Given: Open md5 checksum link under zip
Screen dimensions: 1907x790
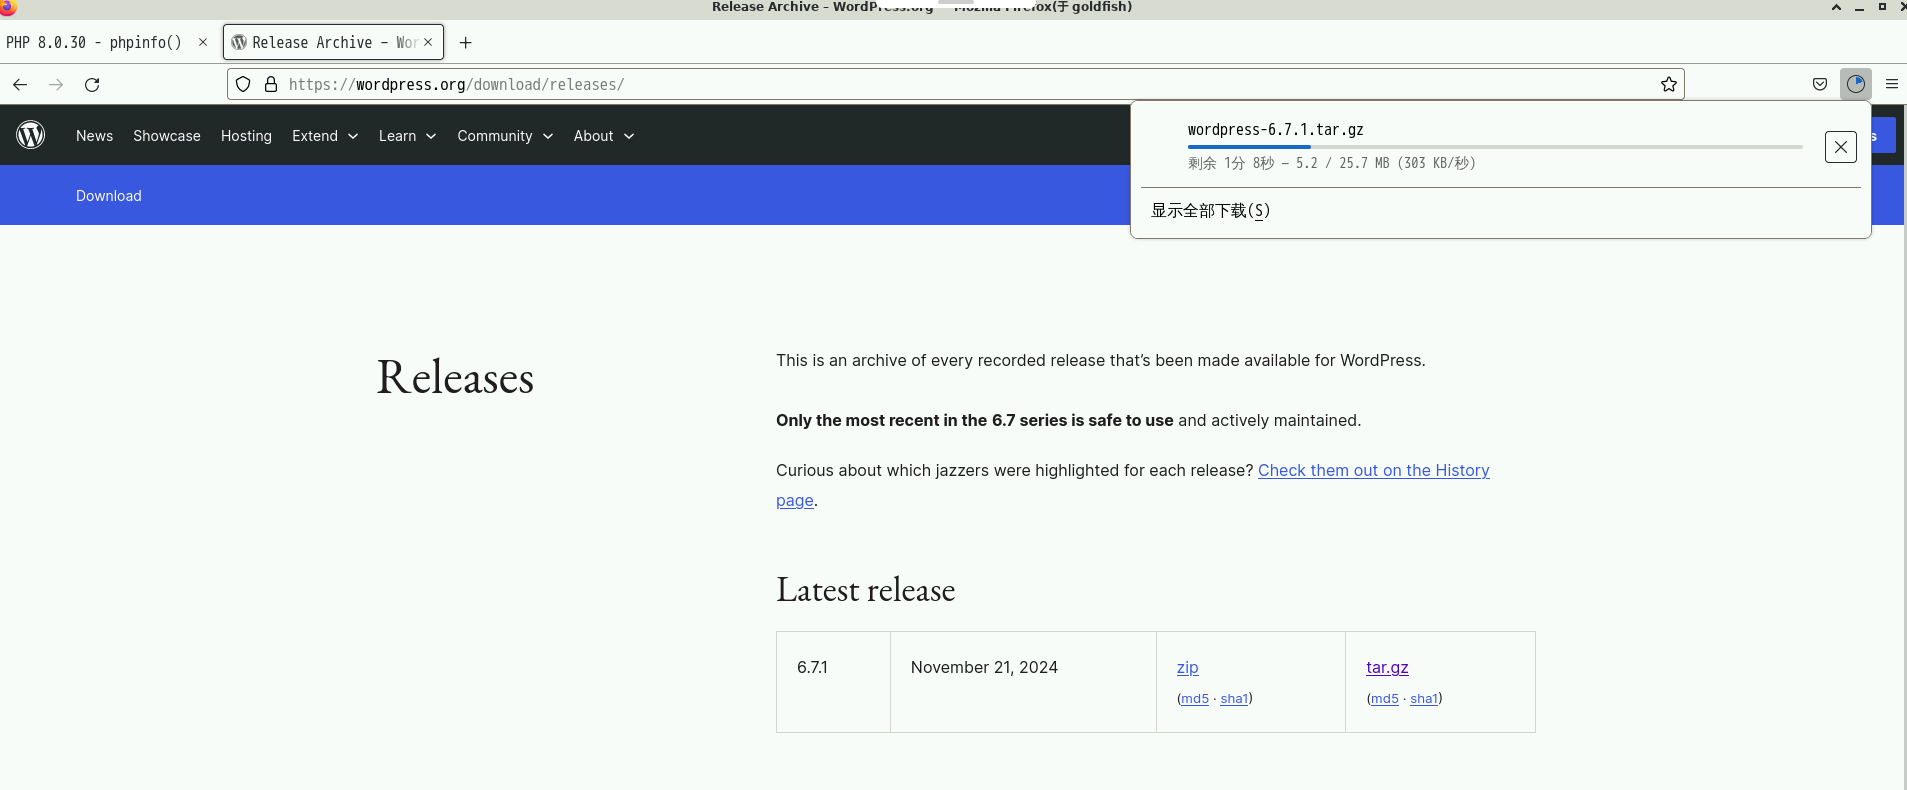Looking at the screenshot, I should 1195,699.
